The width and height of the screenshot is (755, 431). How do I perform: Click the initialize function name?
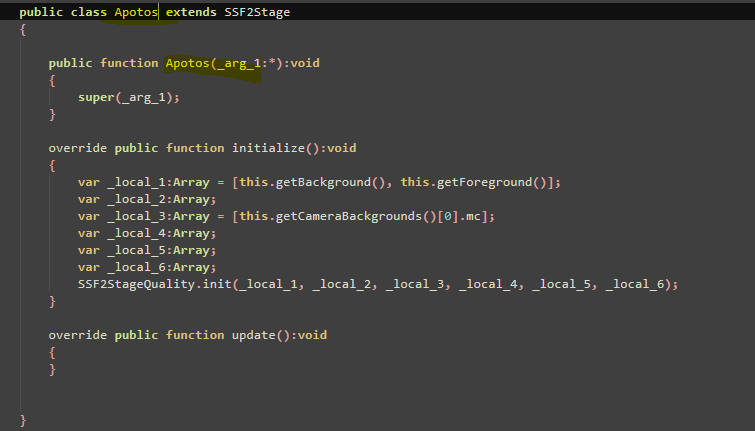point(268,148)
